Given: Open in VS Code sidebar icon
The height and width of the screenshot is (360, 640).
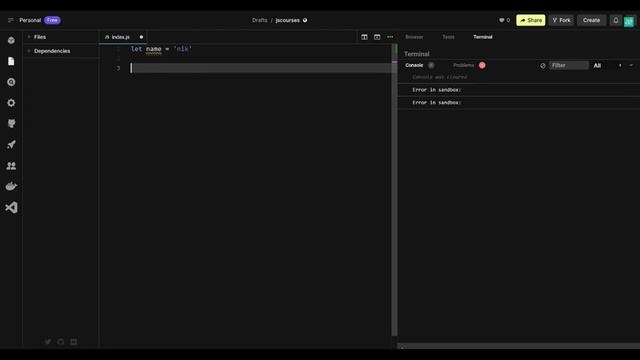Looking at the screenshot, I should click(11, 207).
